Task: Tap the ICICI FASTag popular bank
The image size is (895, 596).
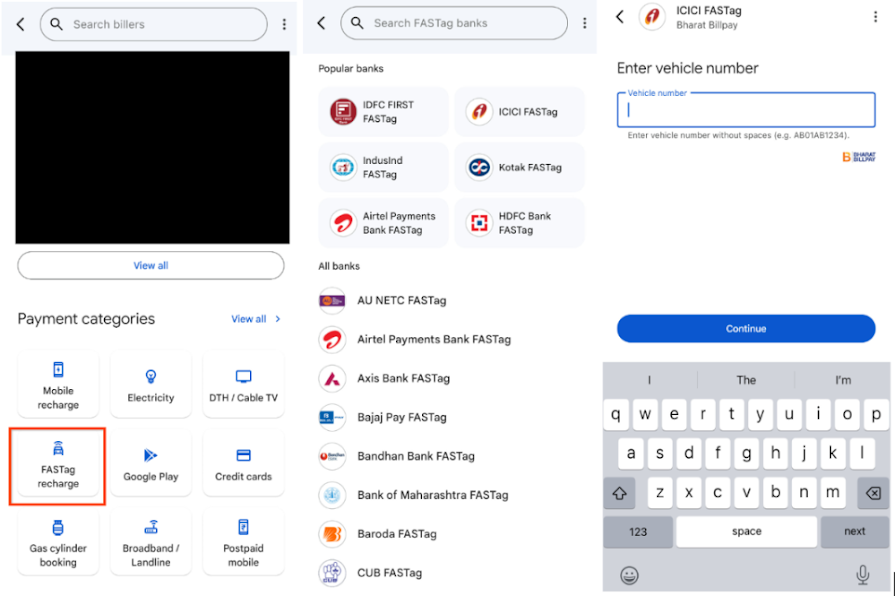Action: 519,112
